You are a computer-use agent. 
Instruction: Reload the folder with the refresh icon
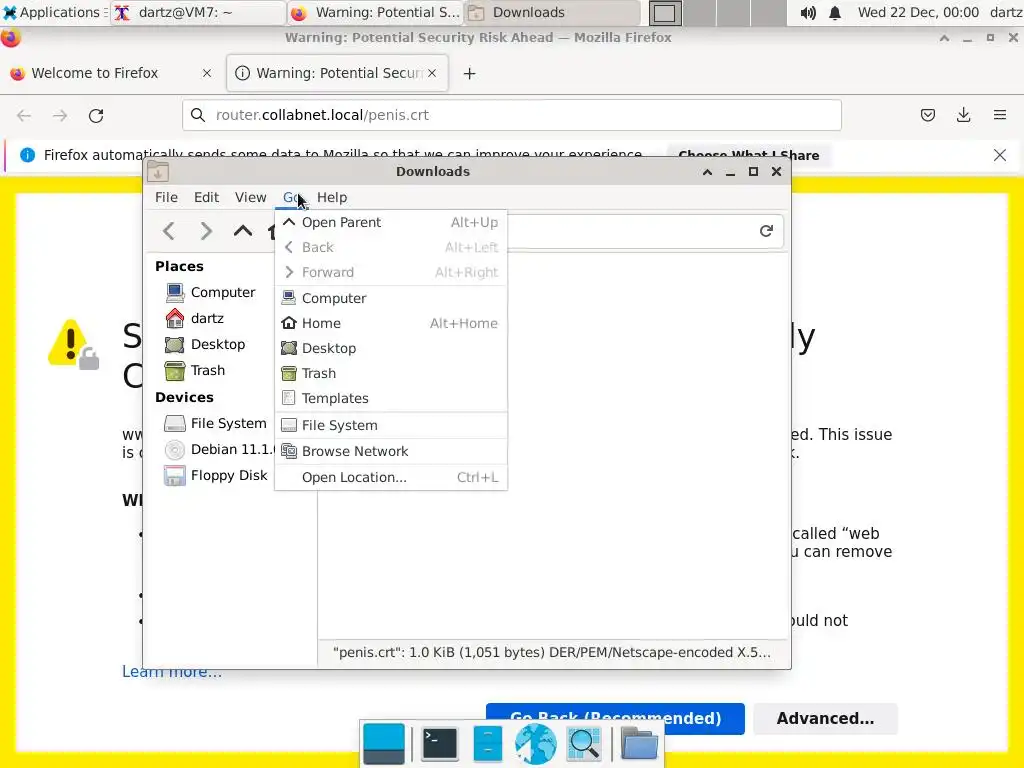766,231
